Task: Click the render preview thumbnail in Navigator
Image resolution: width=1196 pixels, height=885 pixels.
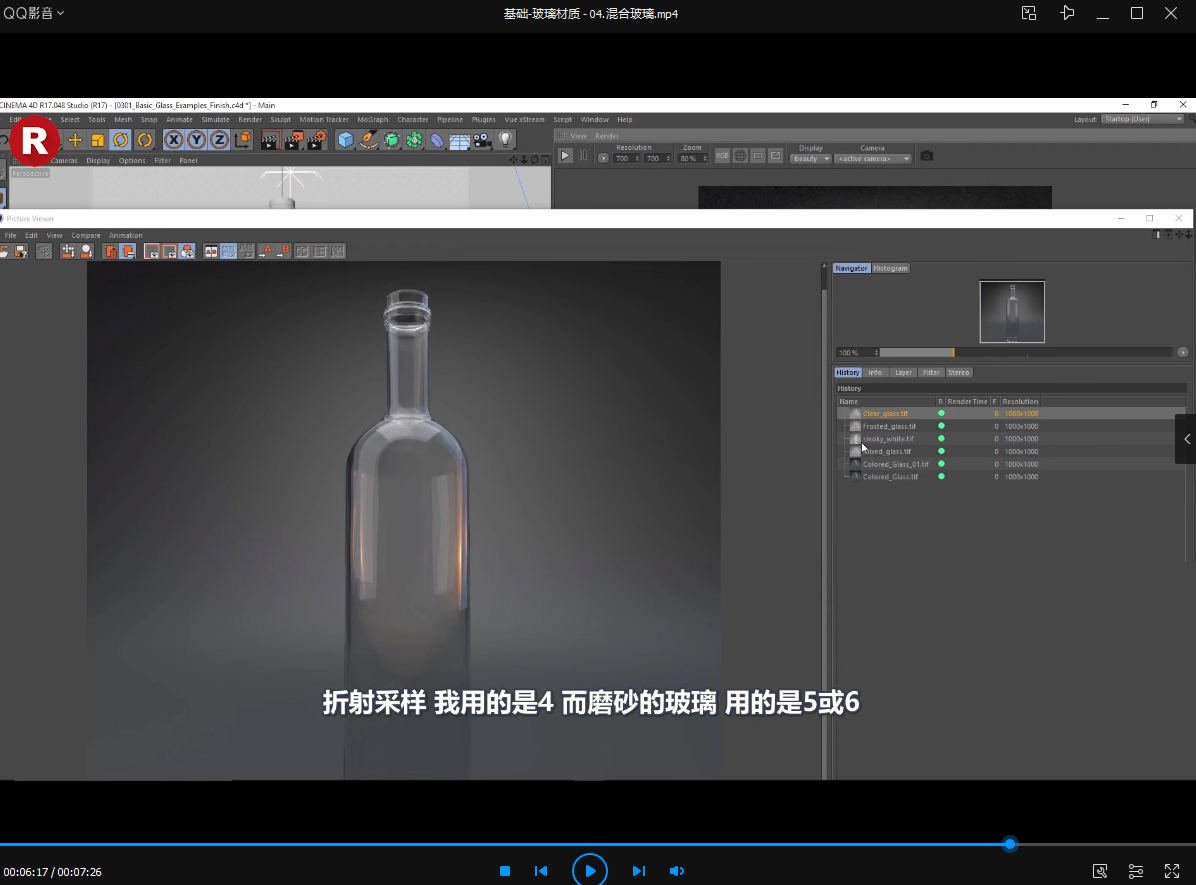Action: coord(1011,311)
